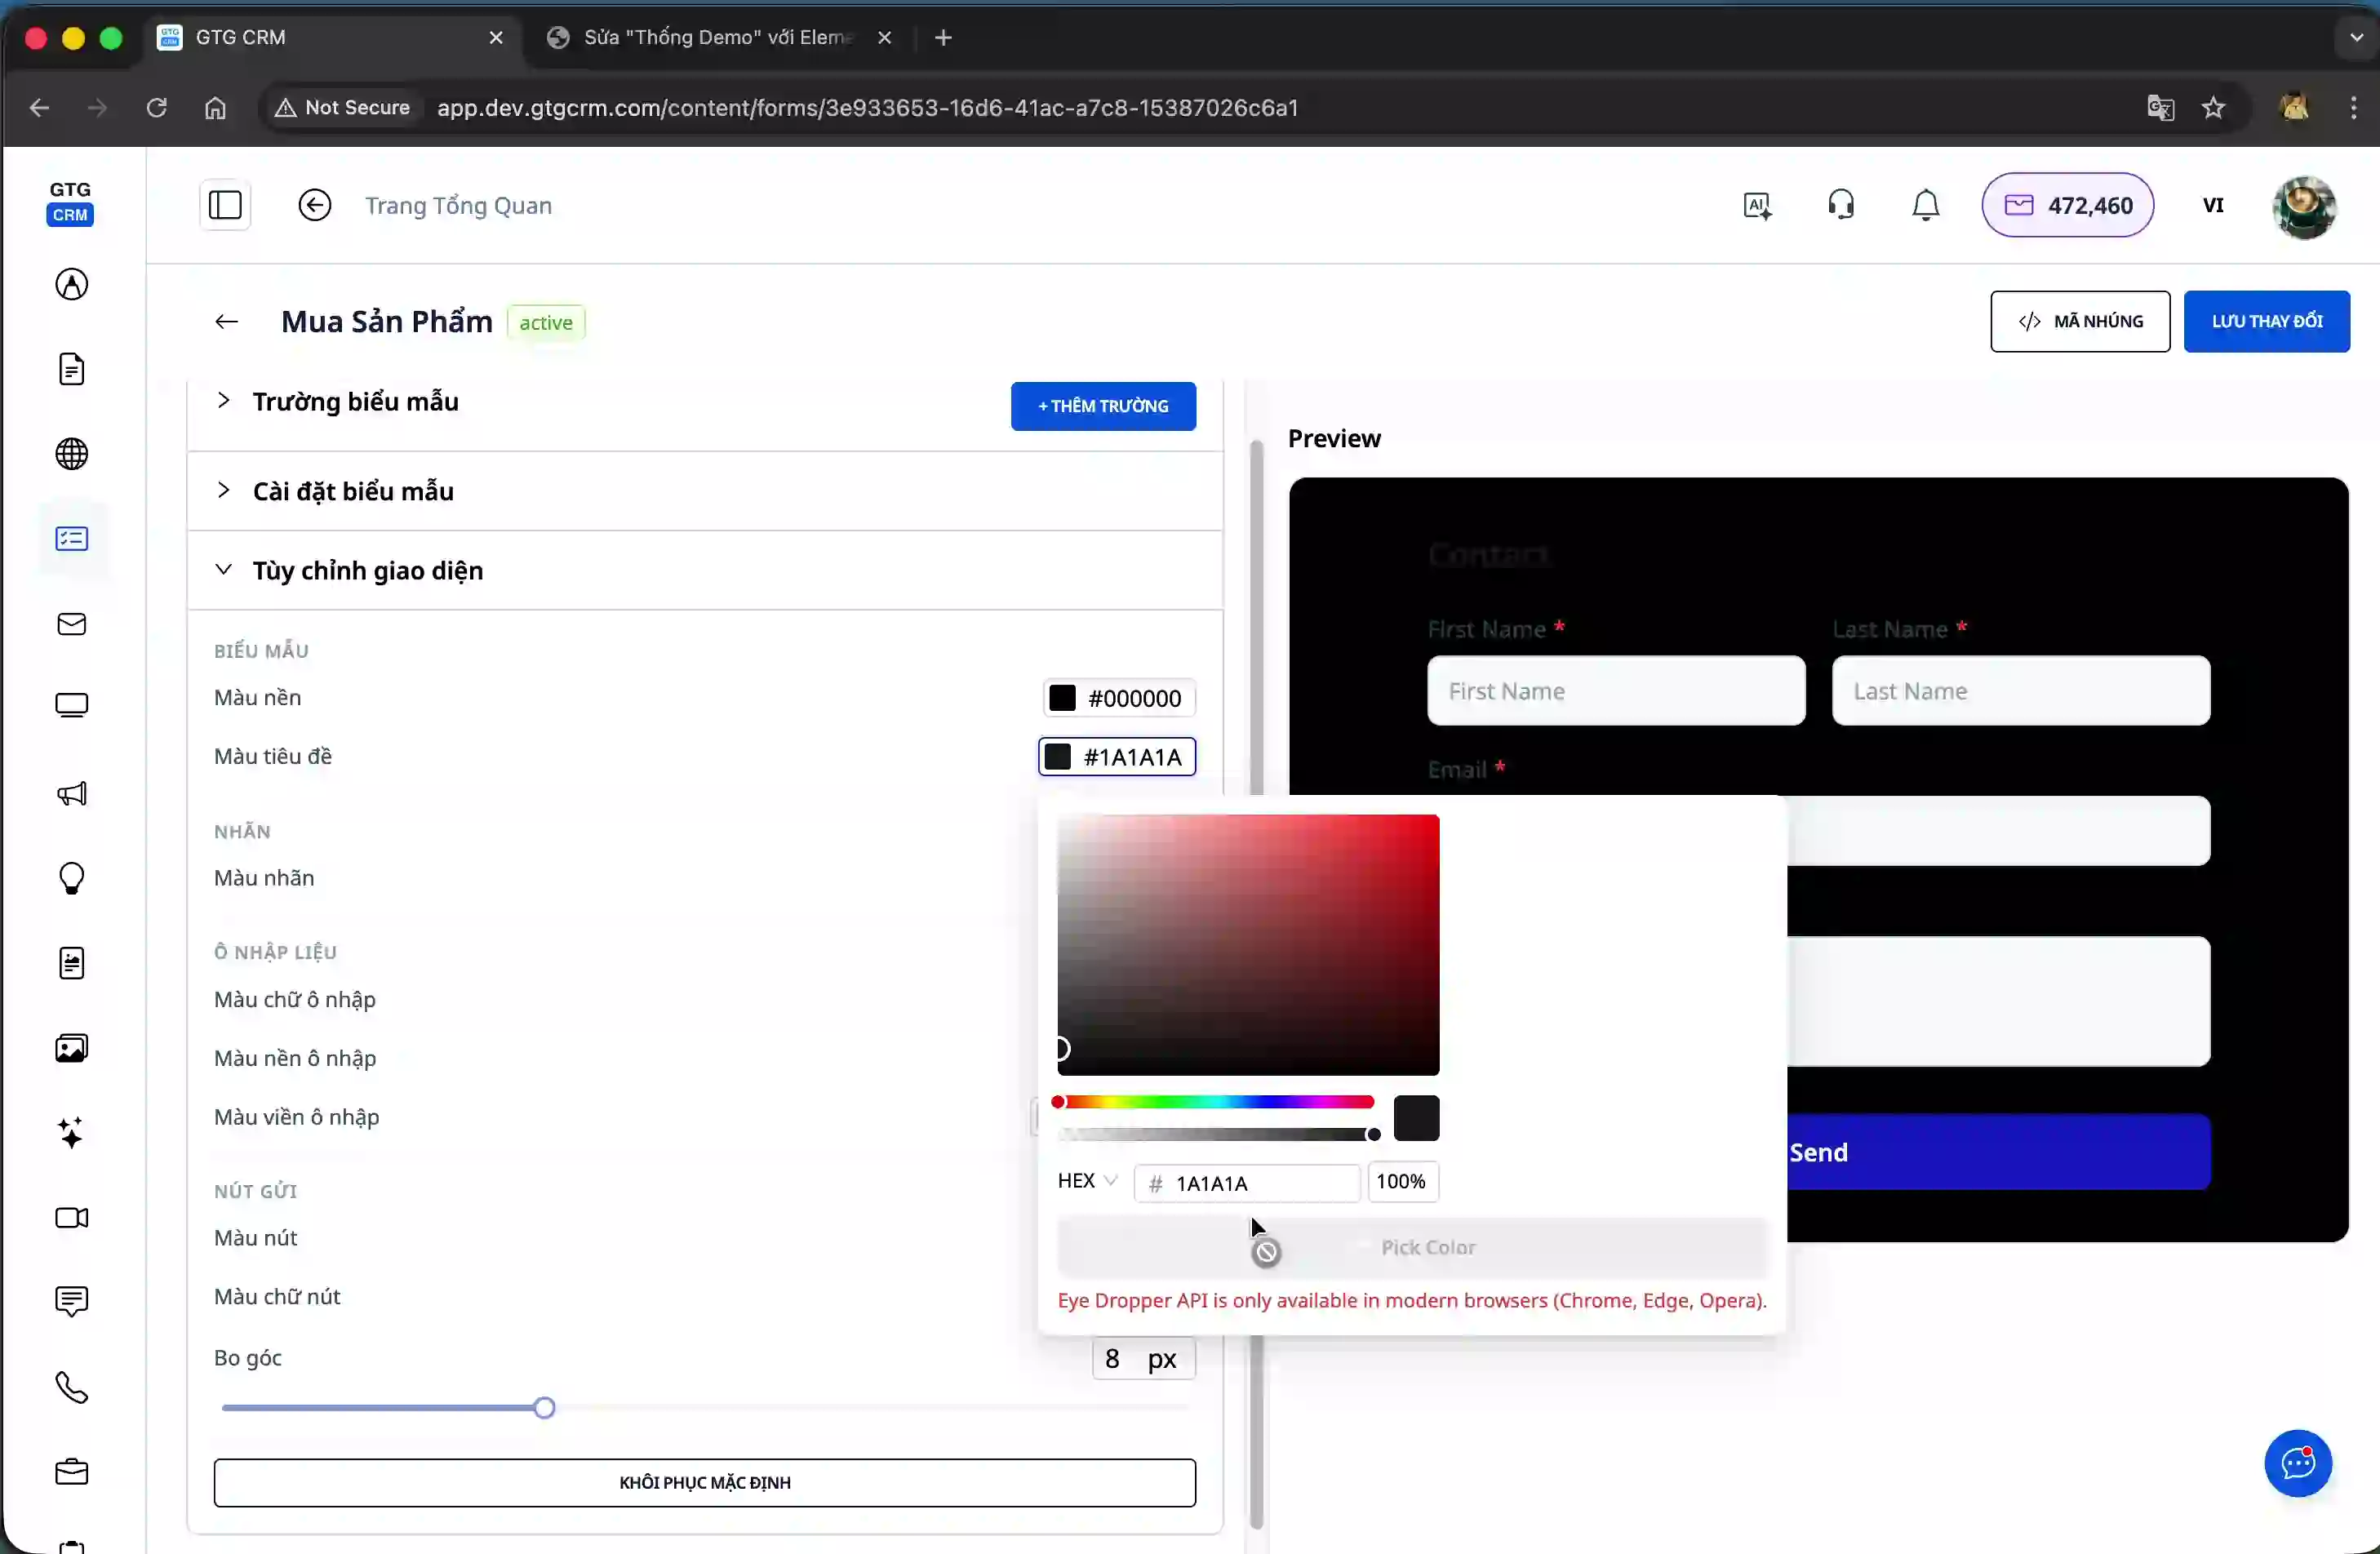The width and height of the screenshot is (2380, 1554).
Task: Open the phone sidebar icon
Action: (72, 1387)
